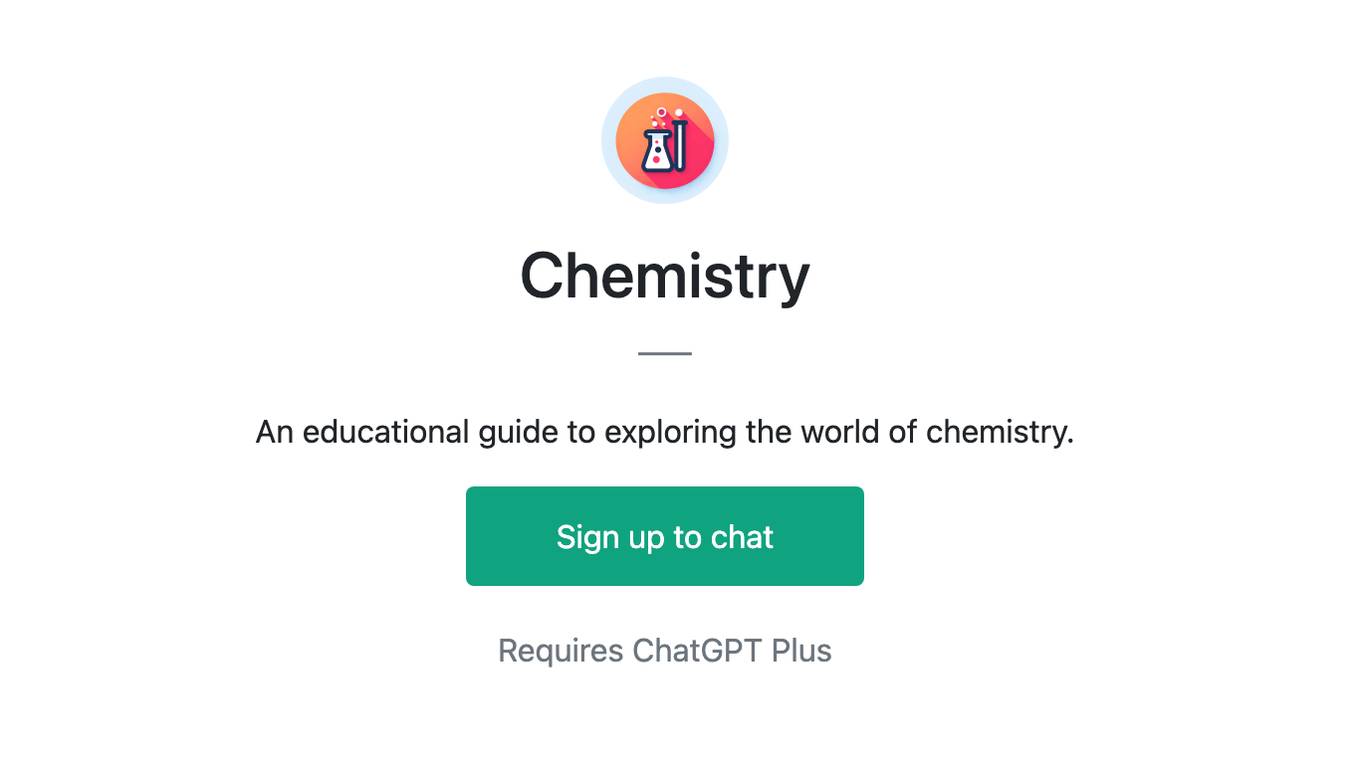
Task: Click the educational guide description text
Action: 665,432
